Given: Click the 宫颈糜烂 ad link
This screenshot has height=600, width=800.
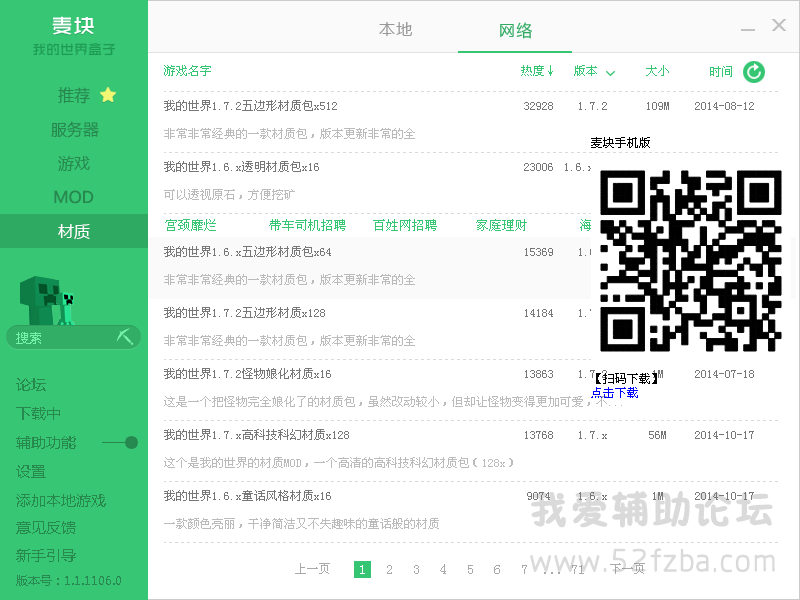Looking at the screenshot, I should point(191,225).
